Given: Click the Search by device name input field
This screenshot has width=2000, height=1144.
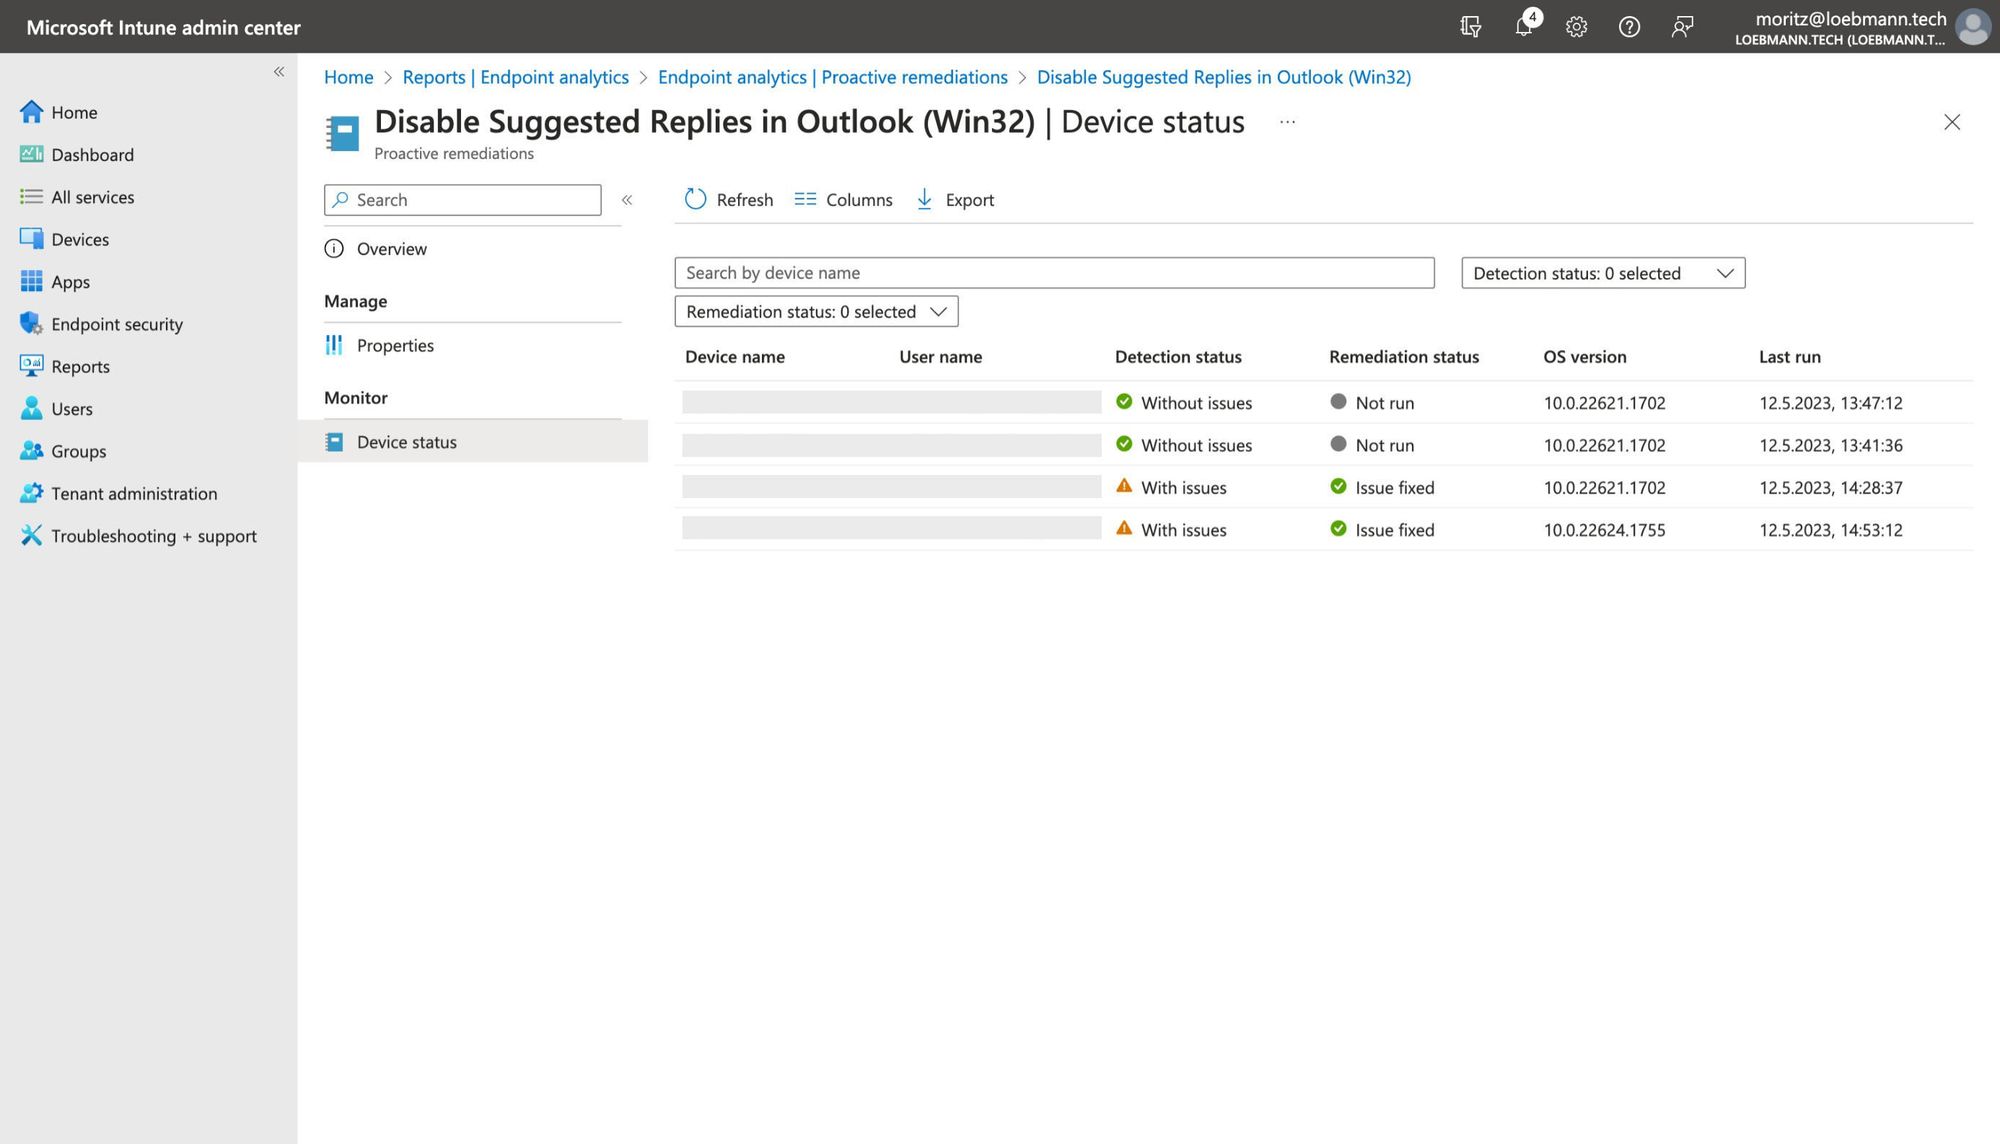Looking at the screenshot, I should [1054, 272].
